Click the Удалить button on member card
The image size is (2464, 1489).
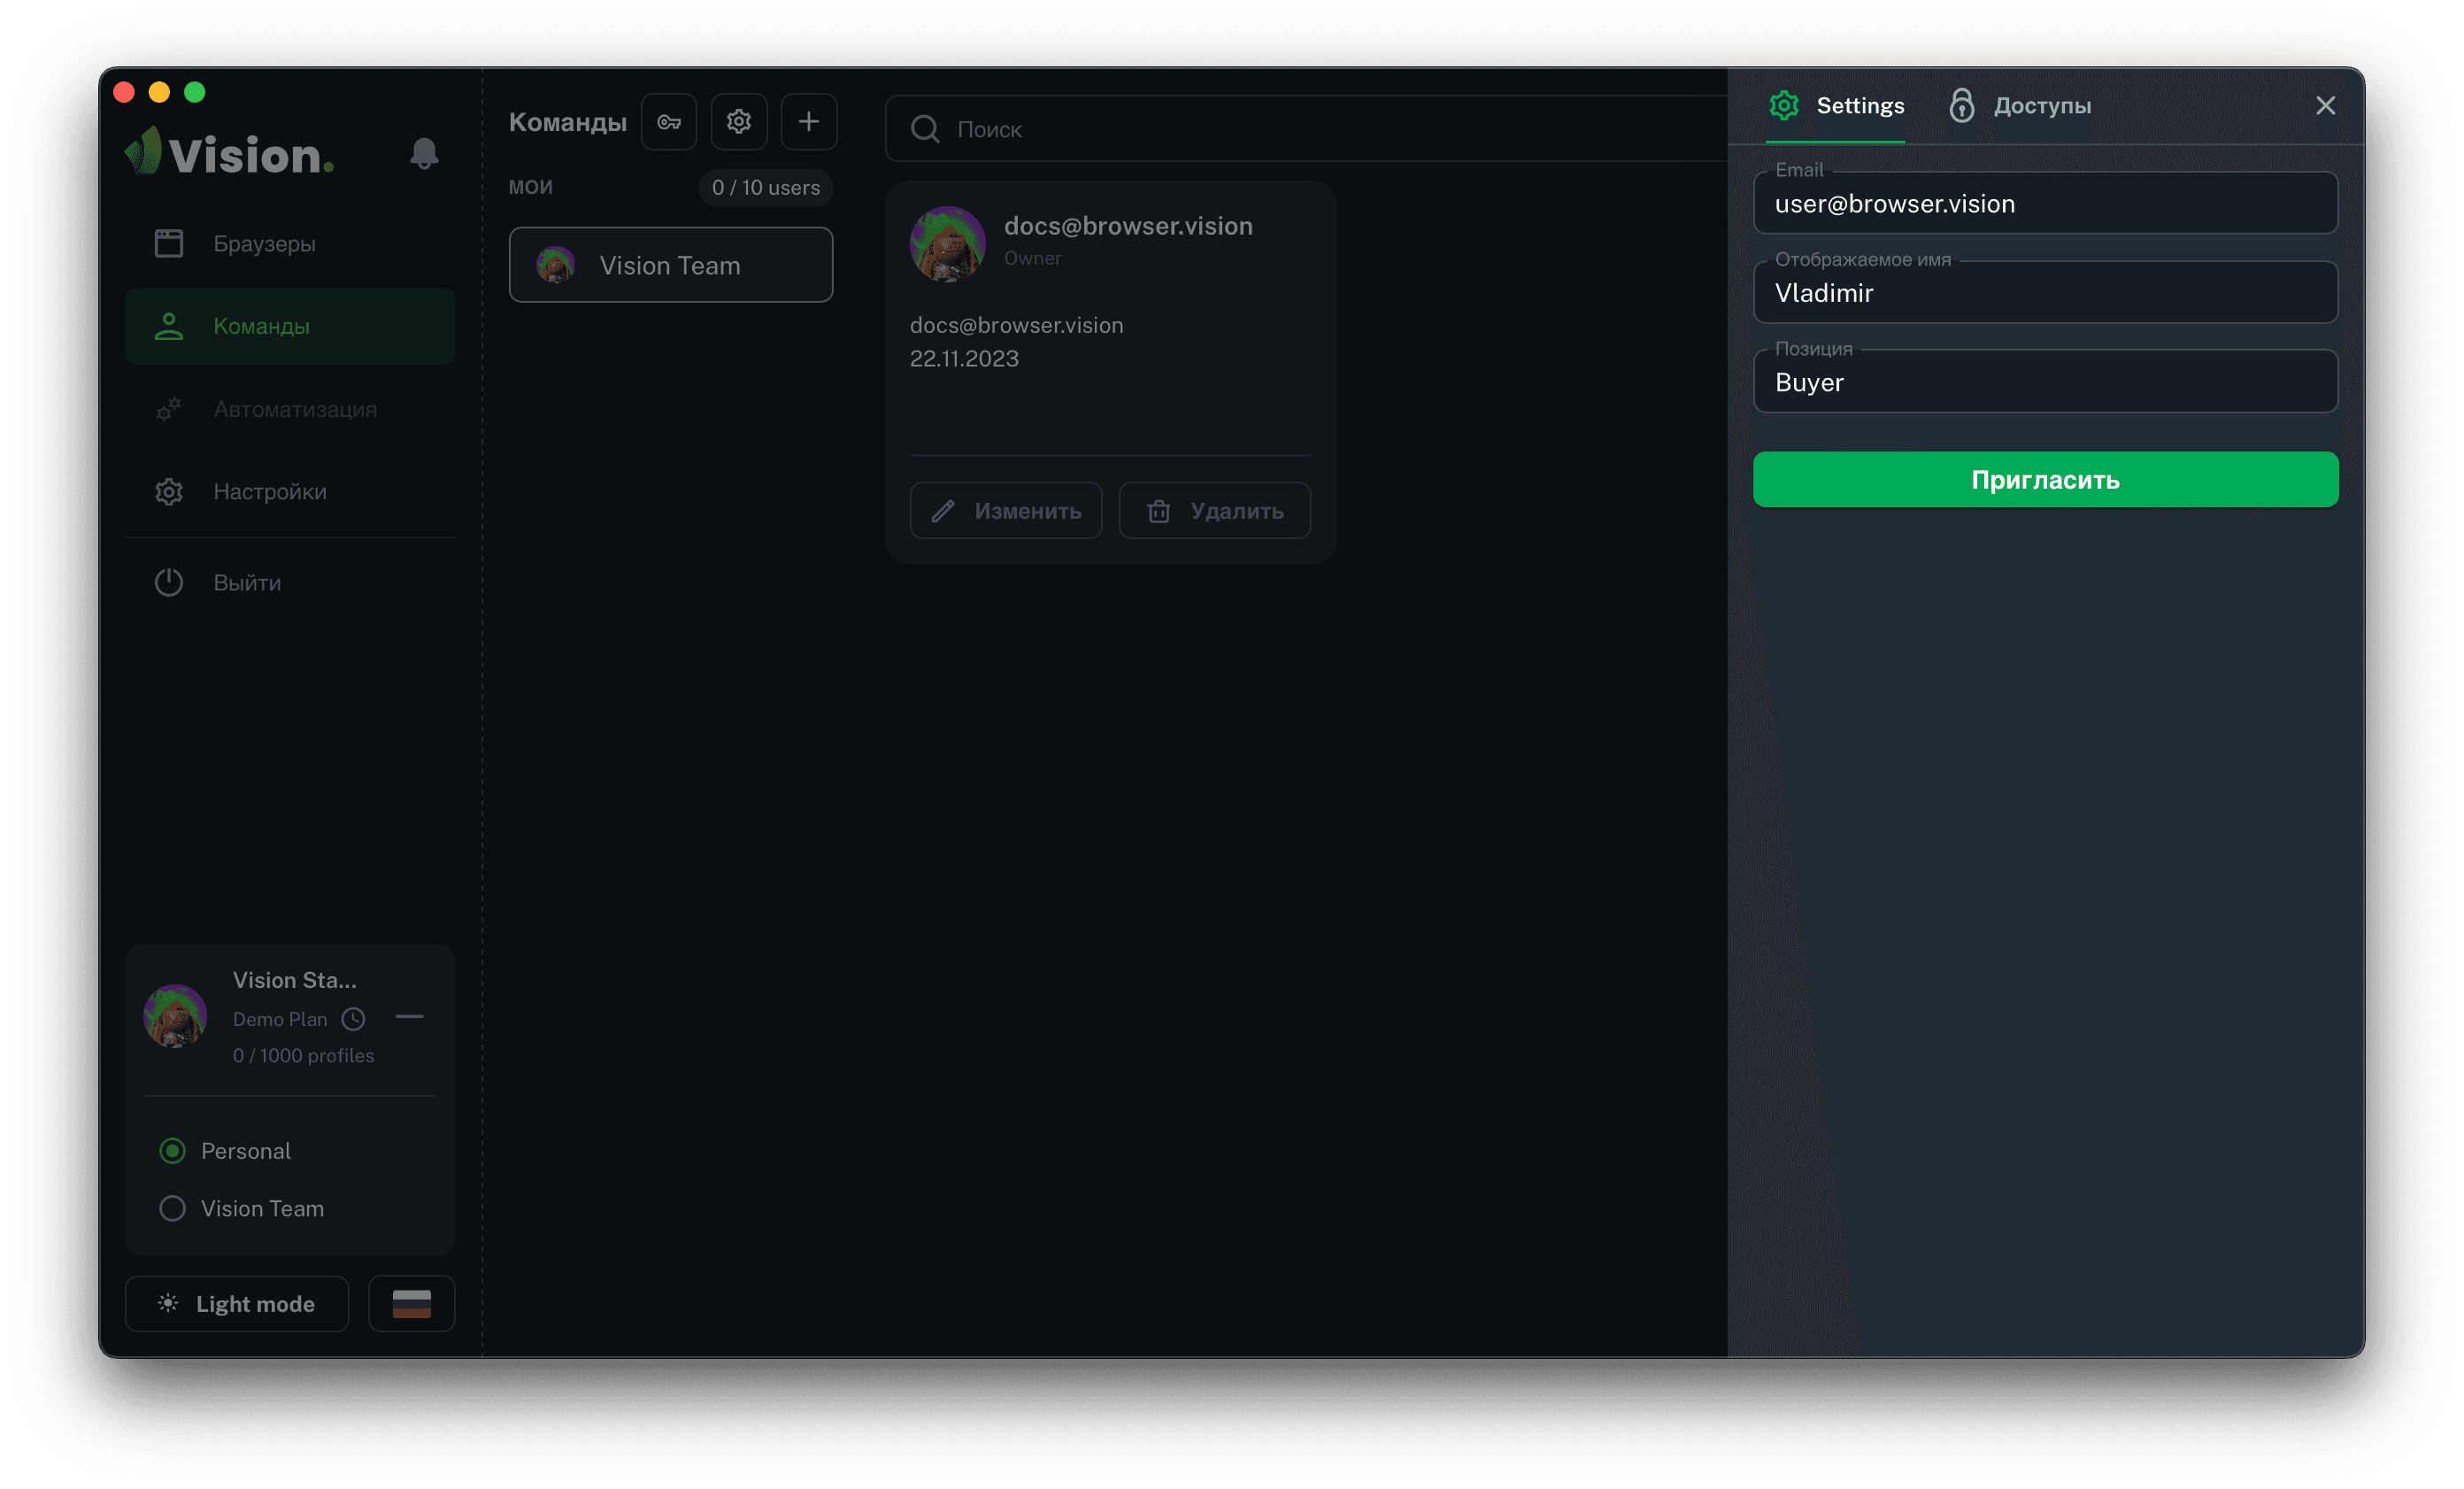1214,511
